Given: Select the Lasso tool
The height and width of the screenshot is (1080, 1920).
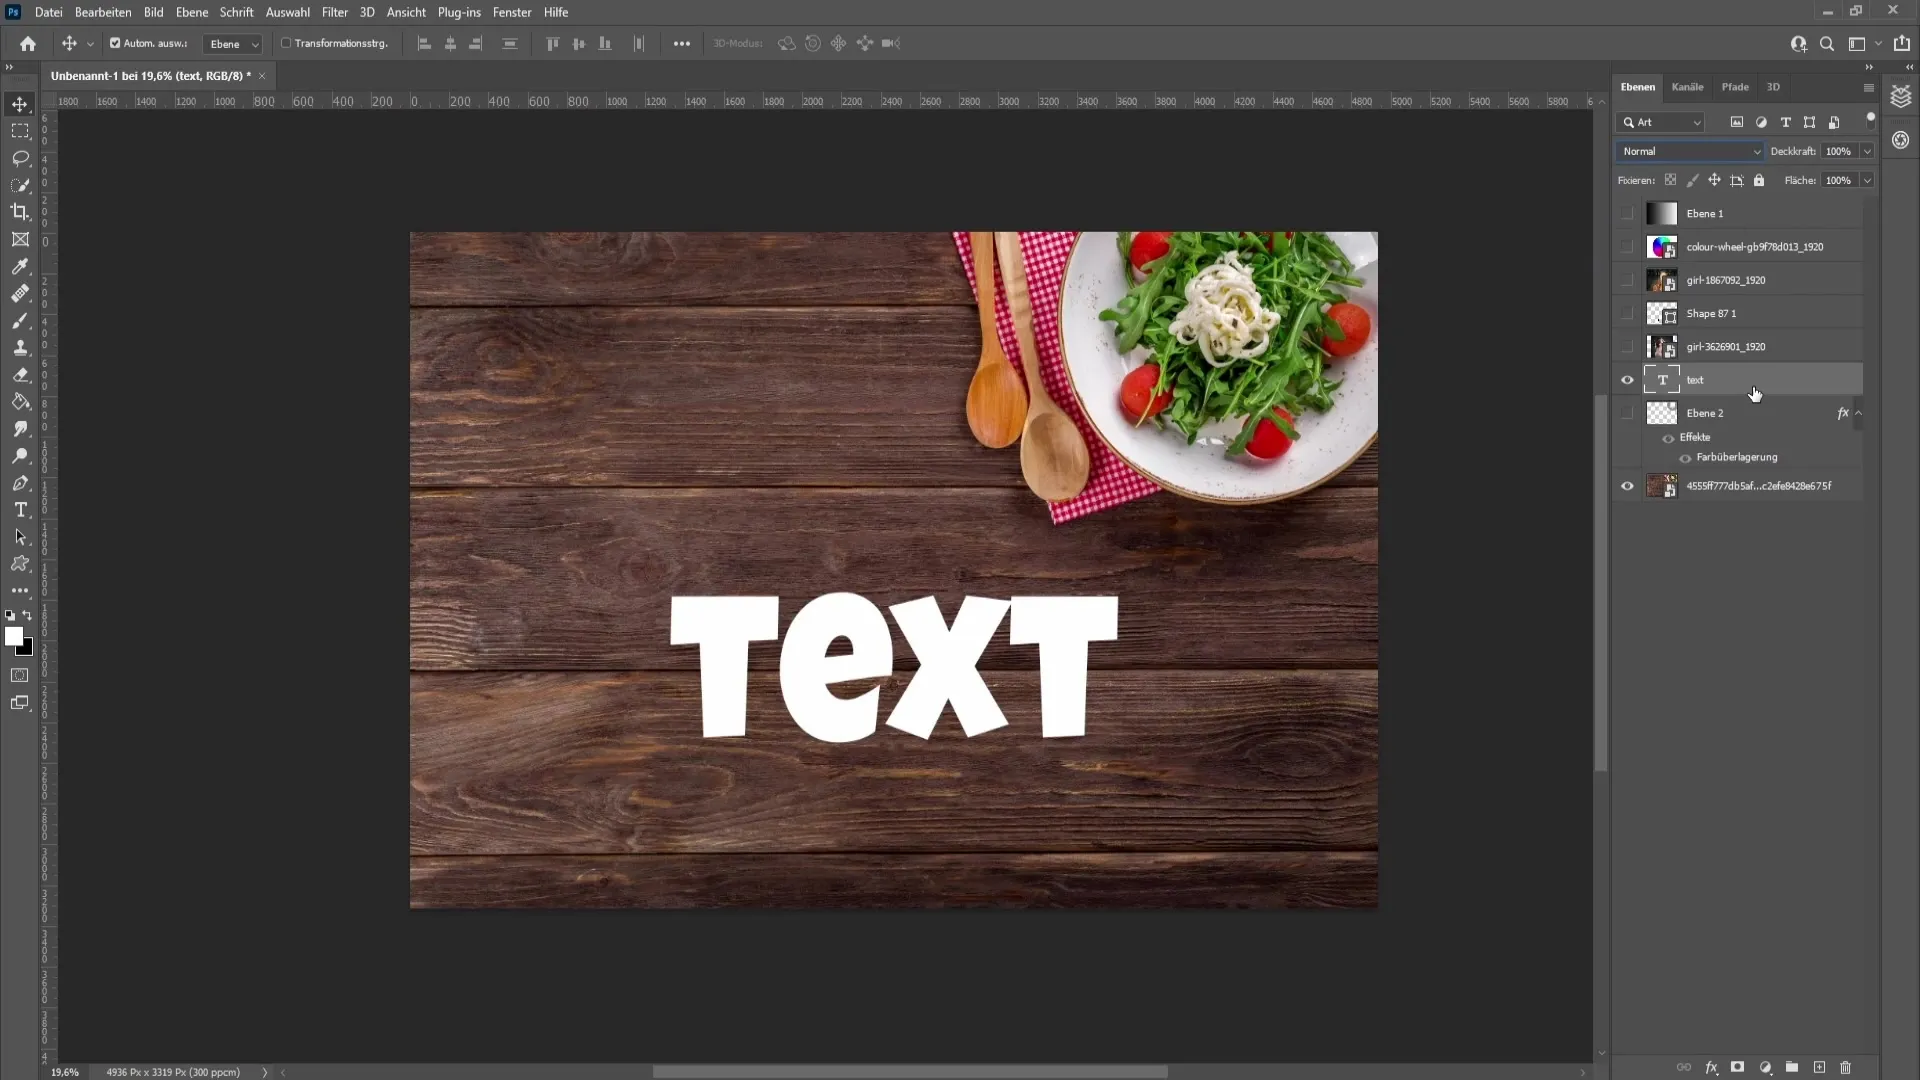Looking at the screenshot, I should pyautogui.click(x=20, y=157).
